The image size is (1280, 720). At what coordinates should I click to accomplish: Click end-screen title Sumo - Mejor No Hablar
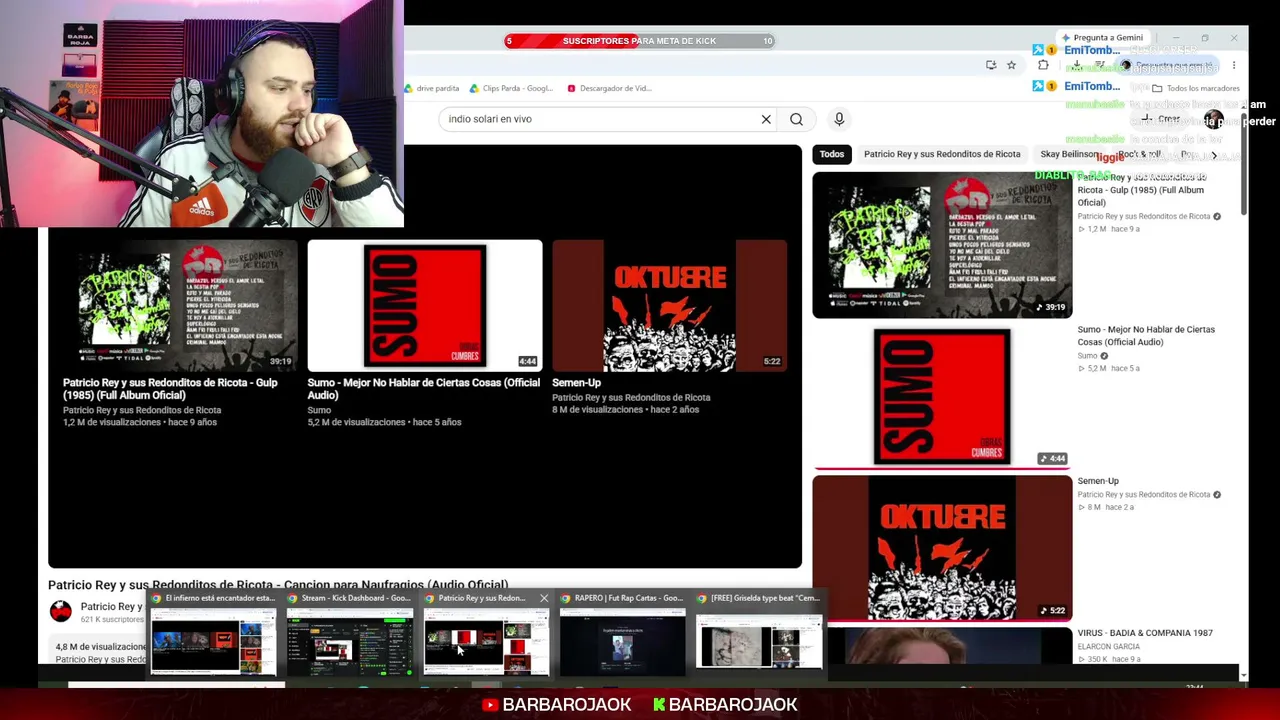423,389
